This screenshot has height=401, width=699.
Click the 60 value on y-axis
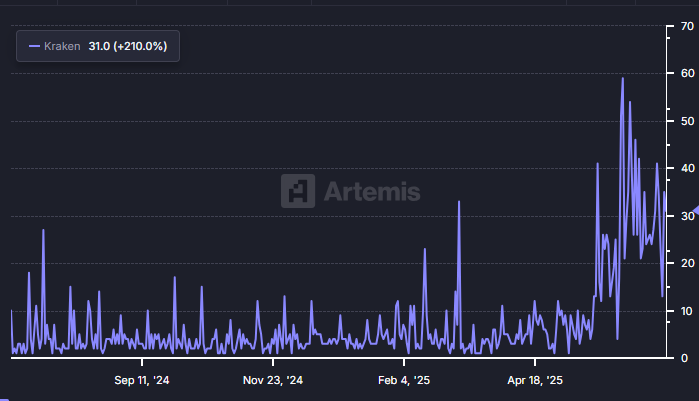point(687,73)
